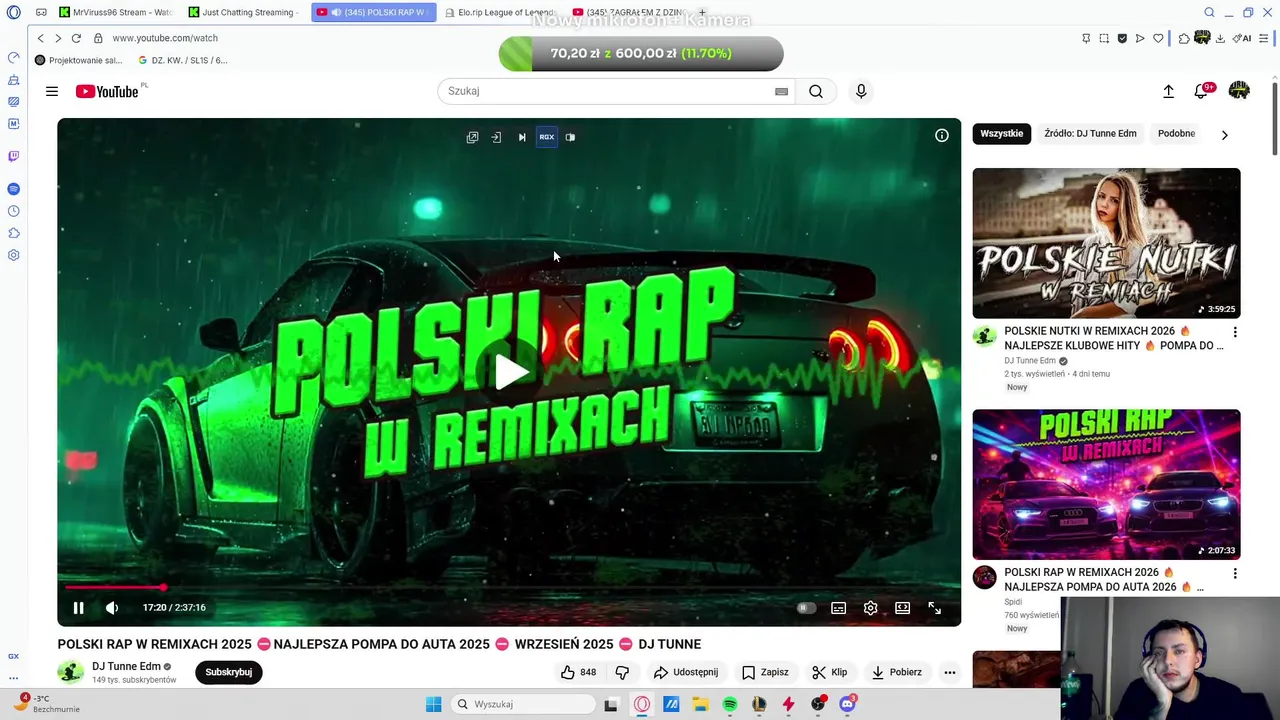Switch to Just Chatting Streaming tab
The image size is (1280, 720).
244,13
